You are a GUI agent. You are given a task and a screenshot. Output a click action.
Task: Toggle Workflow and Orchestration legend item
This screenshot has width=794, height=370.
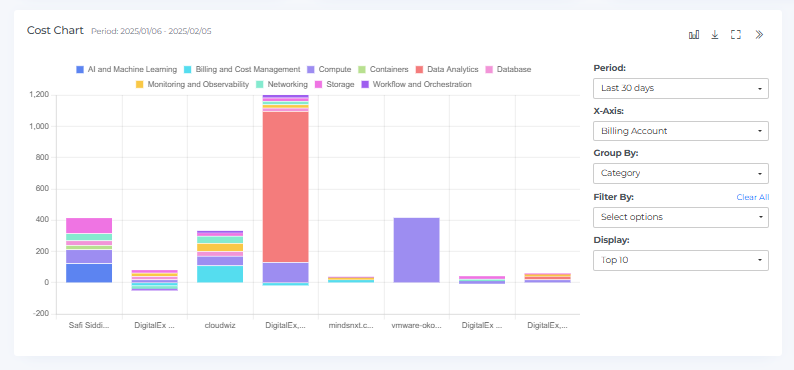[x=416, y=85]
